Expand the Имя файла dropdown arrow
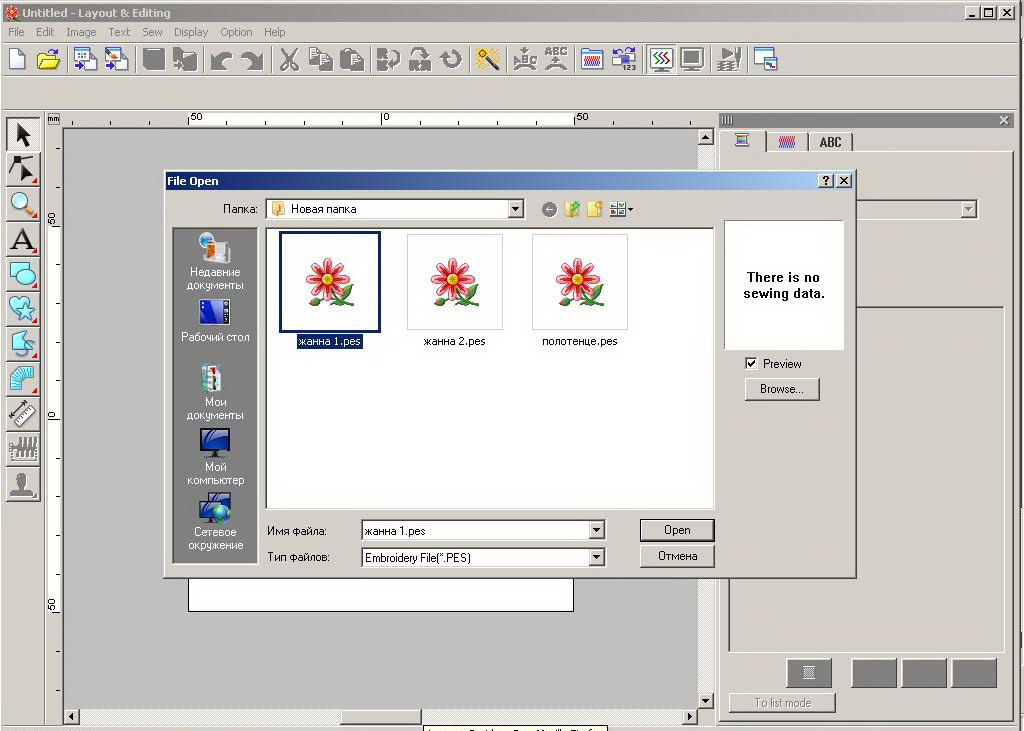Viewport: 1024px width, 731px height. 596,531
